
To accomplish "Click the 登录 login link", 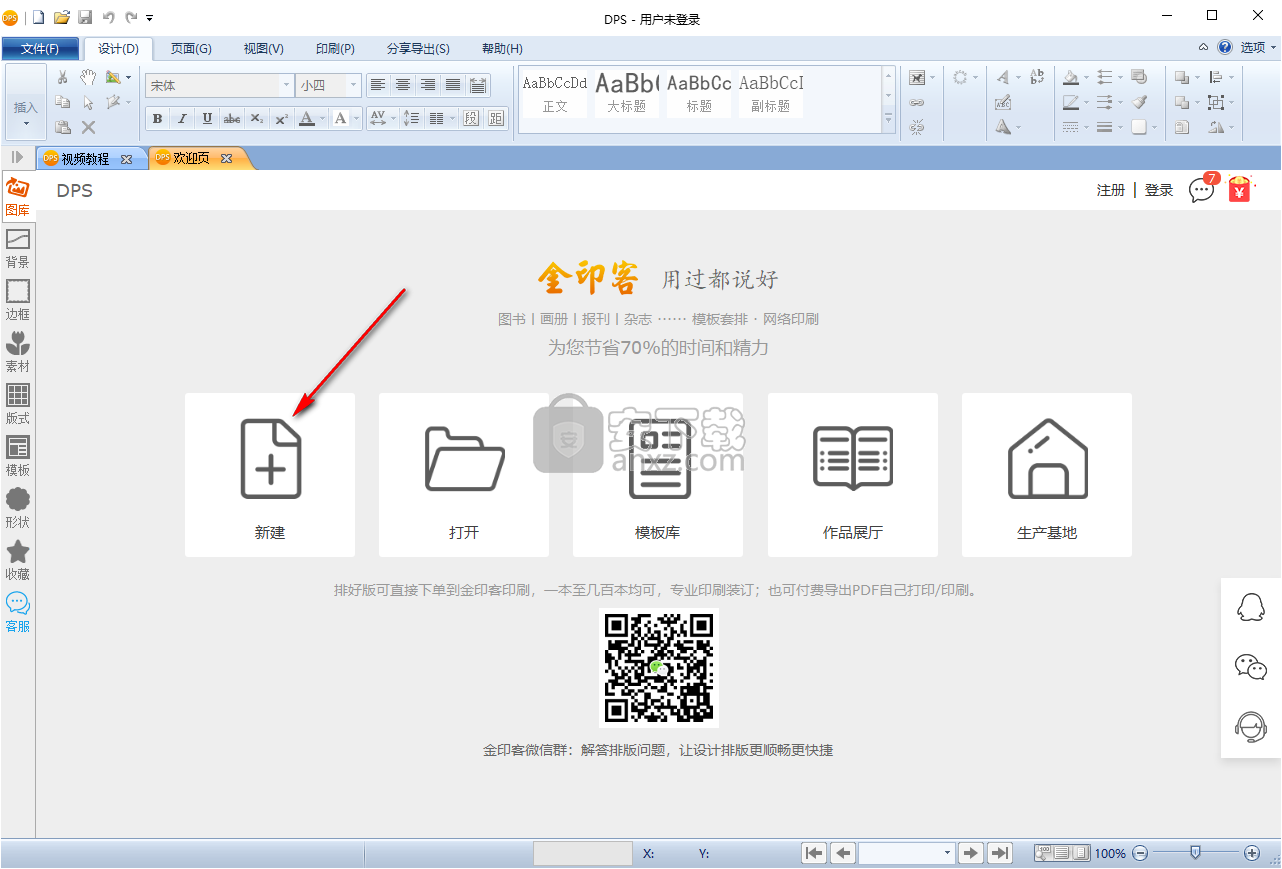I will point(1159,190).
